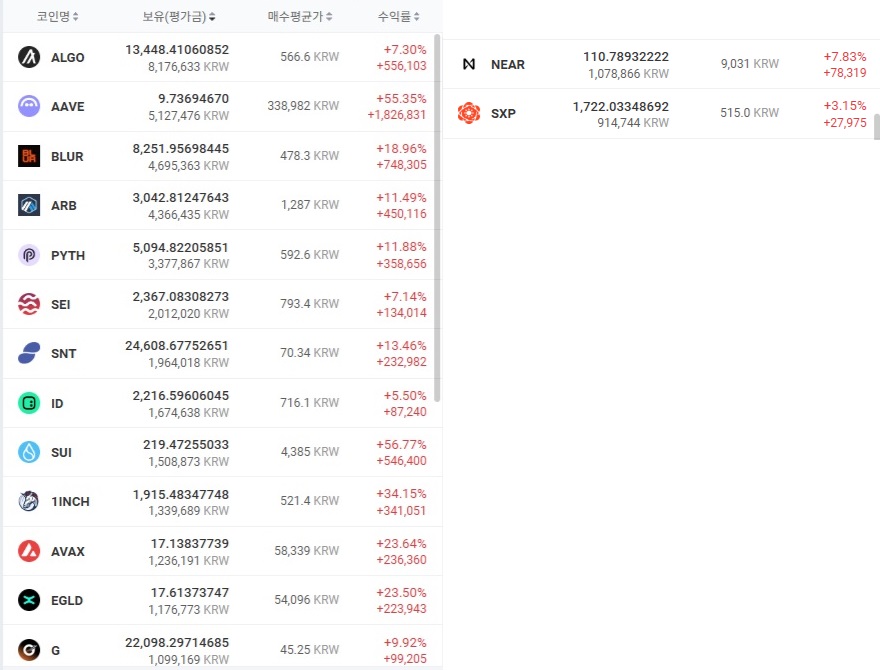Click the left holdings list scrollbar

[437, 218]
